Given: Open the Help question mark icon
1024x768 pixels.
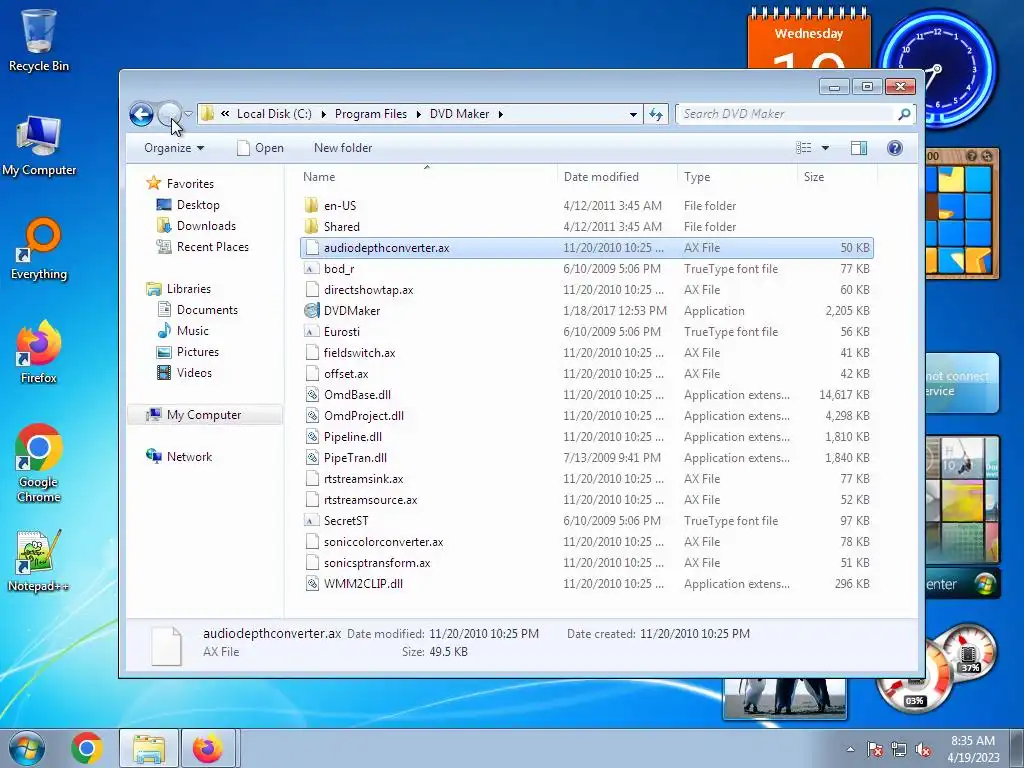Looking at the screenshot, I should point(895,148).
